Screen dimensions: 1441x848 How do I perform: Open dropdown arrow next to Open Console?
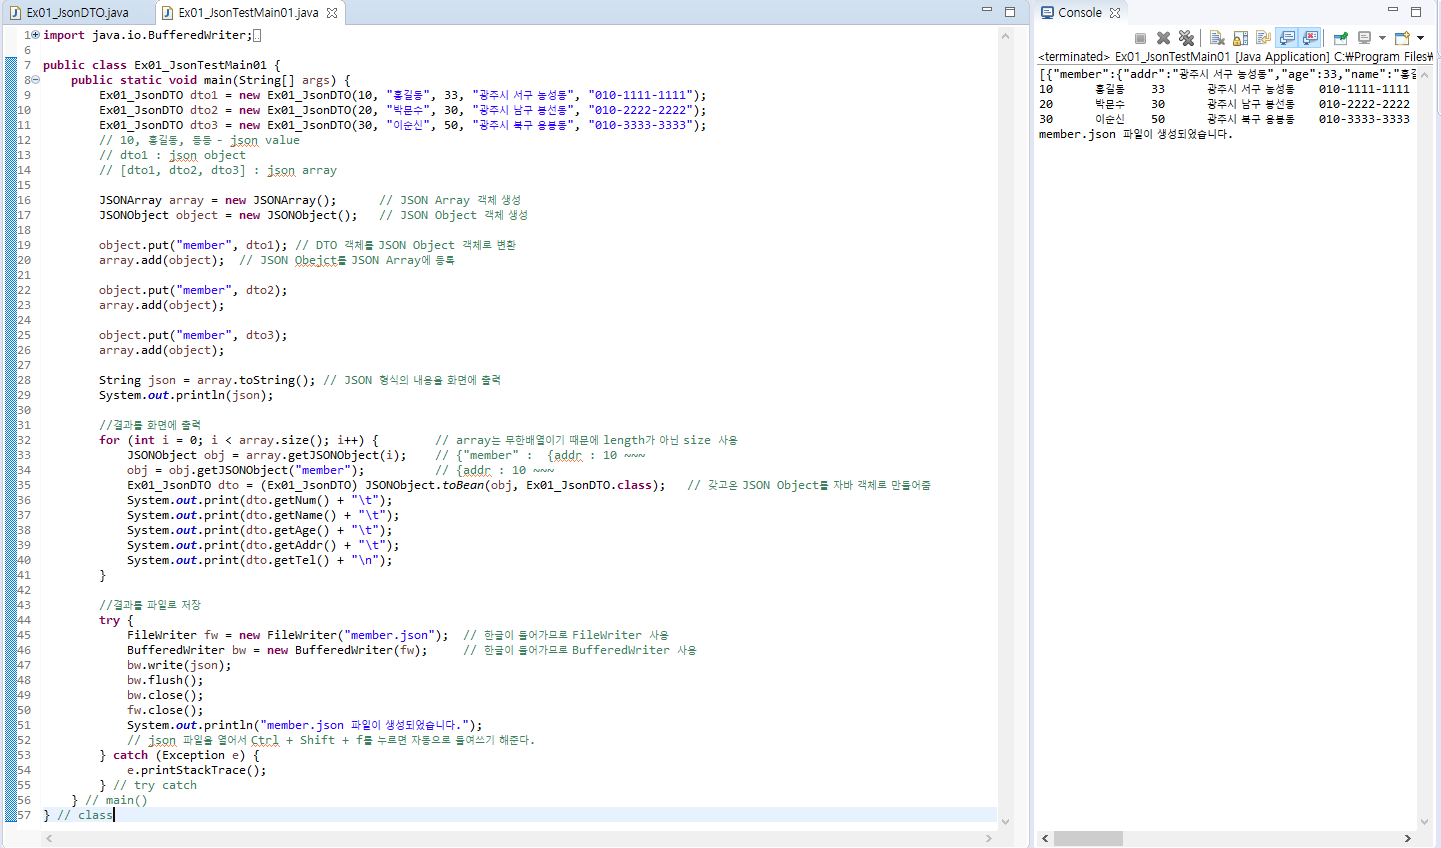1420,38
